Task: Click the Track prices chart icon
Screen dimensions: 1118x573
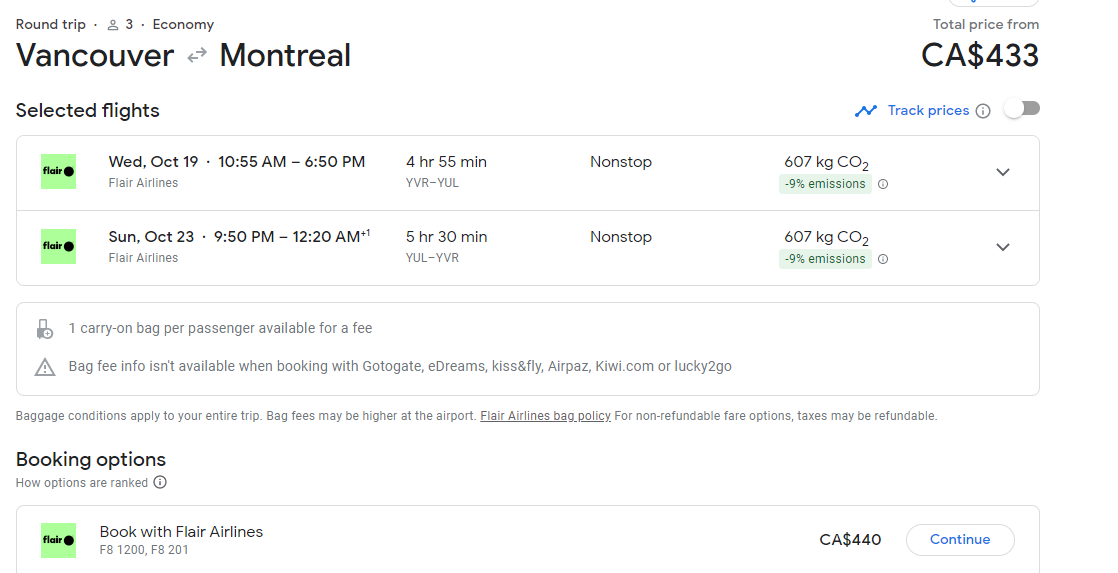Action: (866, 111)
